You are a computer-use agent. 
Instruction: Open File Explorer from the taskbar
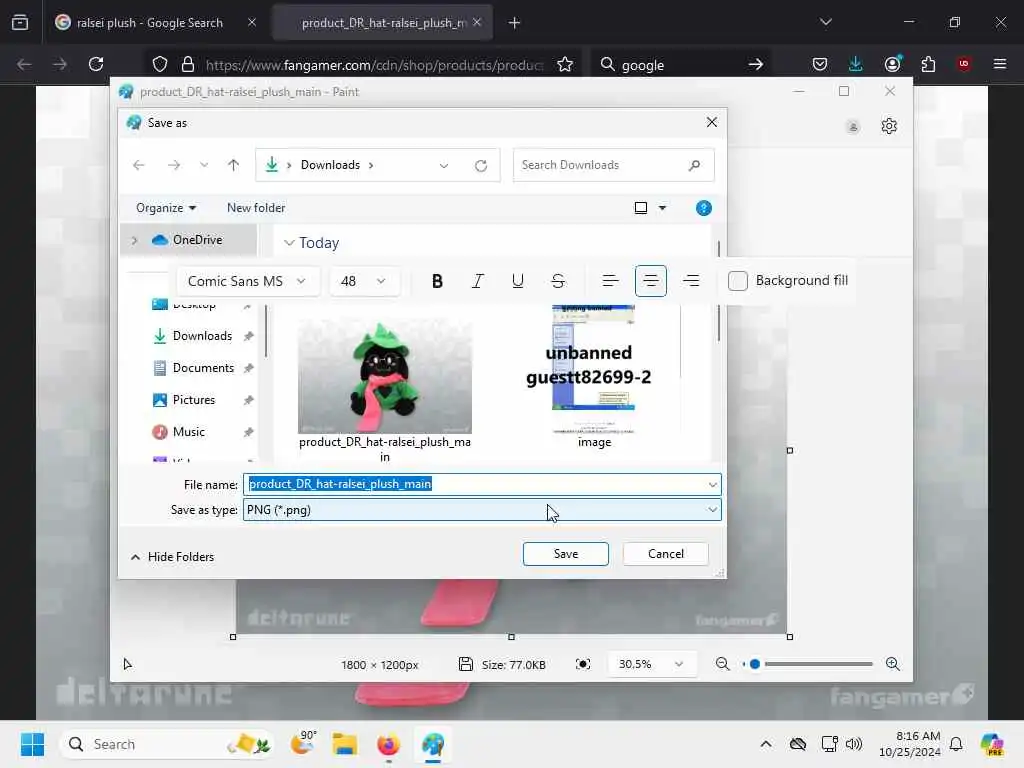click(345, 744)
